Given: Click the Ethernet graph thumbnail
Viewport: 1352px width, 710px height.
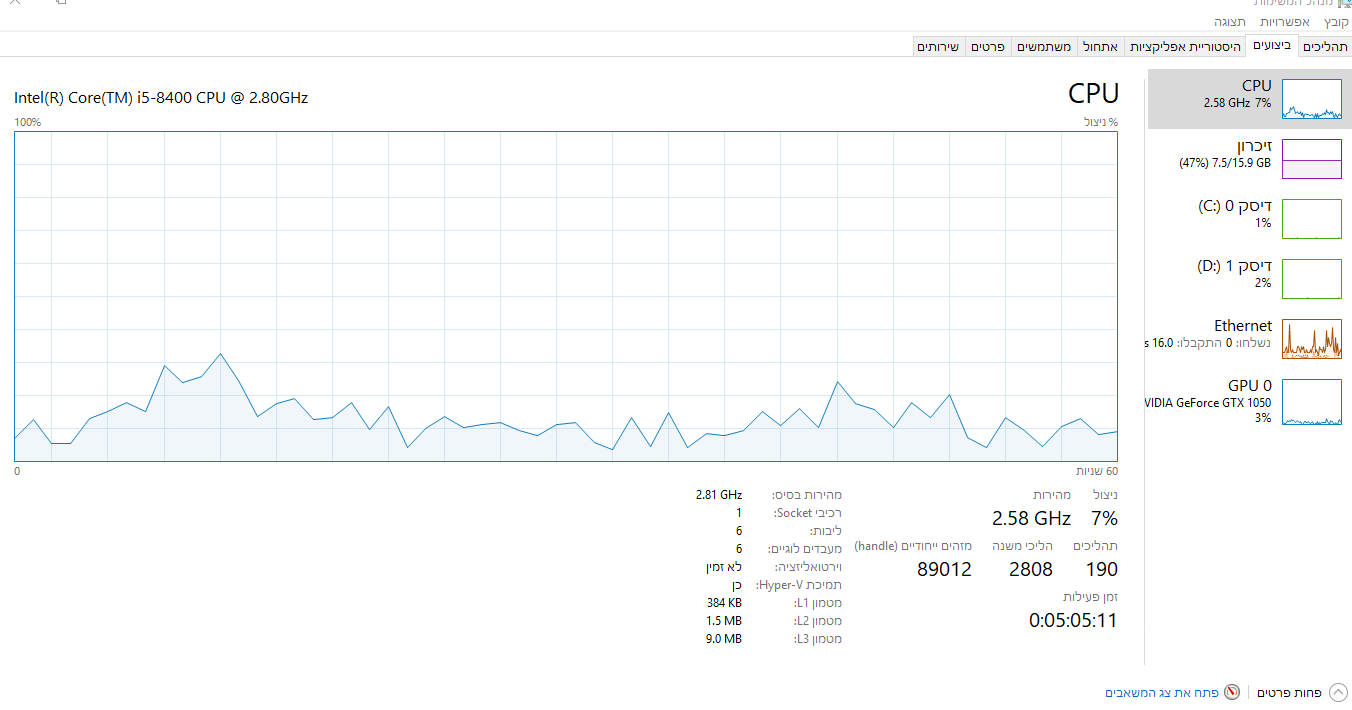Looking at the screenshot, I should 1311,339.
